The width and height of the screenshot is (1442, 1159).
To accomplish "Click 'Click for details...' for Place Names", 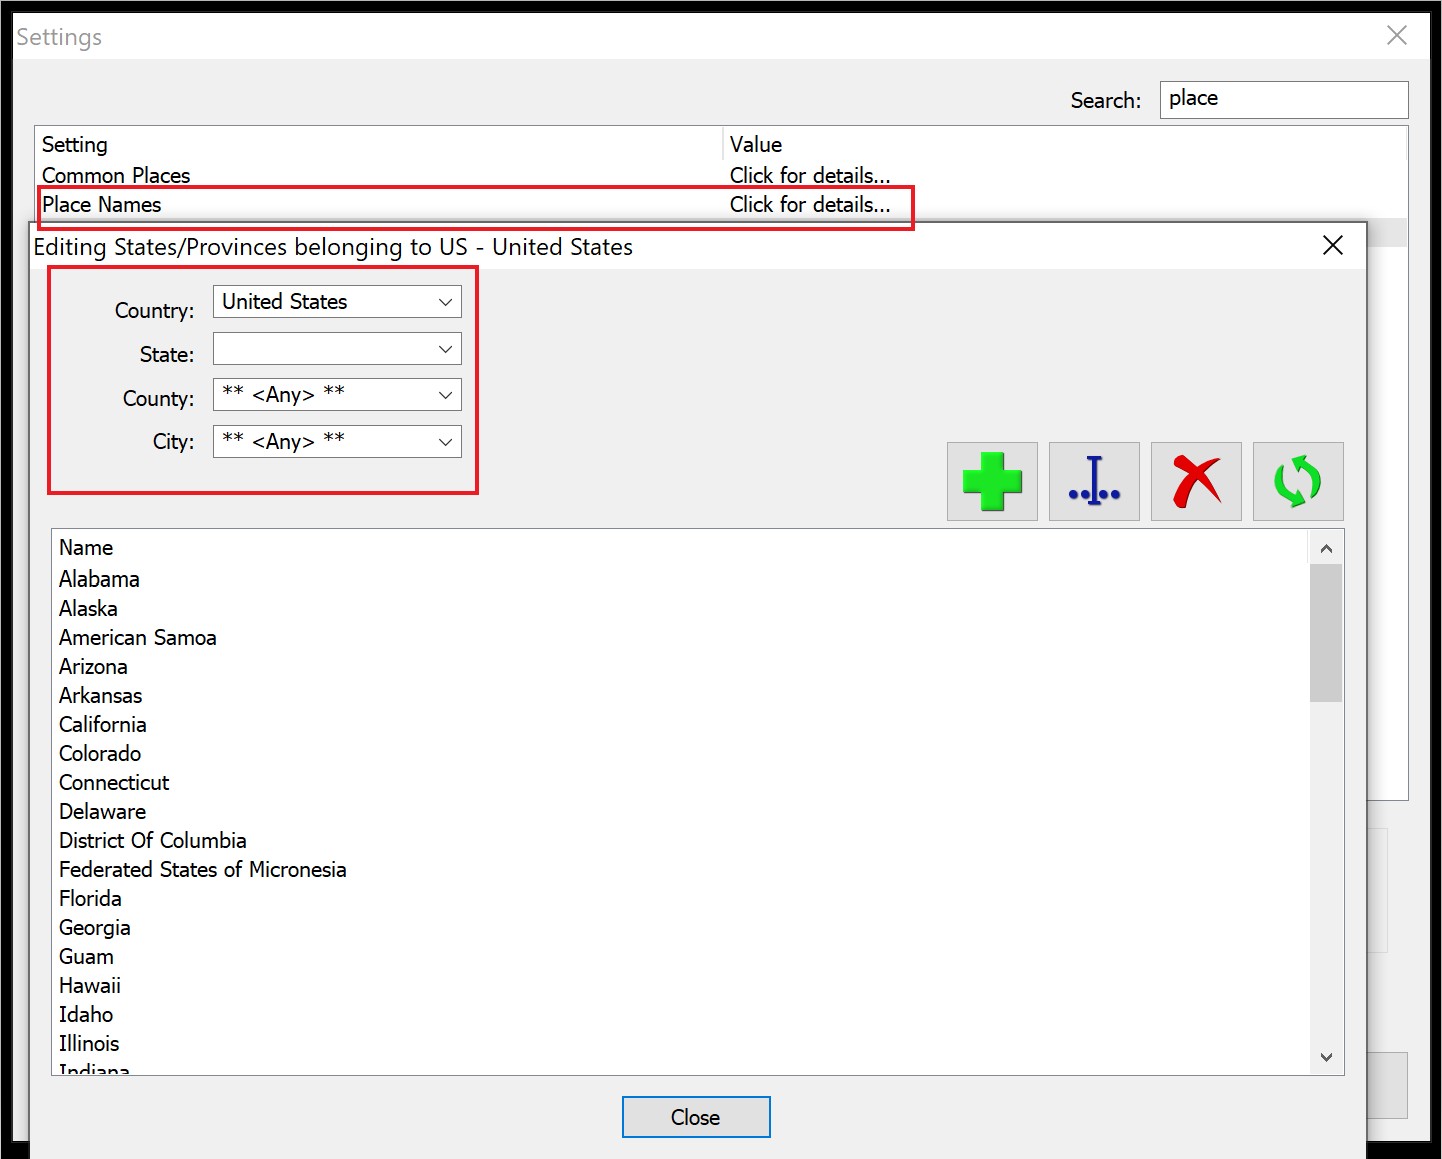I will (810, 204).
